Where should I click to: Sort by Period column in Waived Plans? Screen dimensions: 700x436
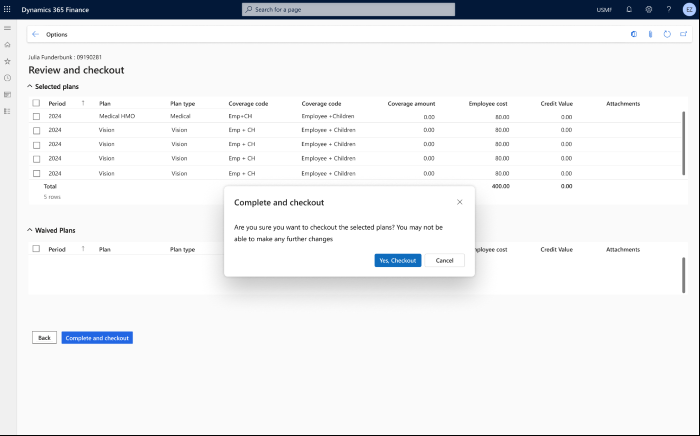57,249
